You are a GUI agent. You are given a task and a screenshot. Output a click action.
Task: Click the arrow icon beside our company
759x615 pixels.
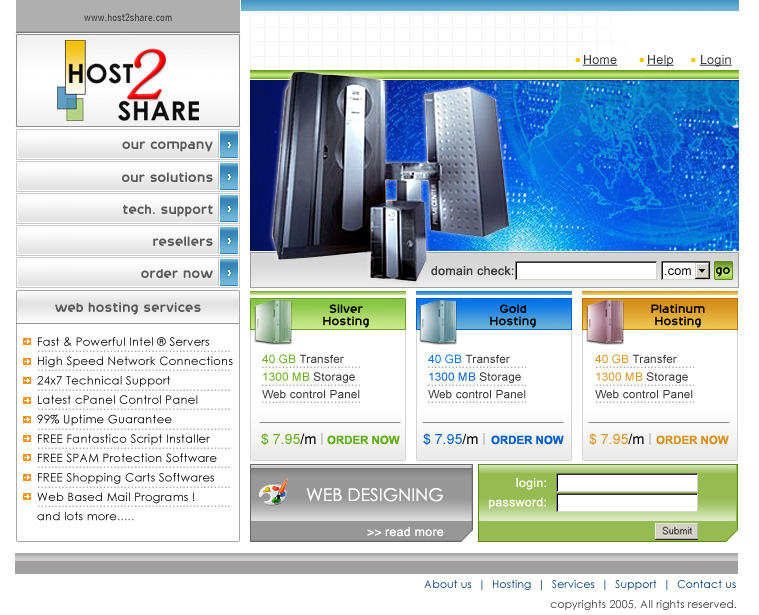(229, 145)
